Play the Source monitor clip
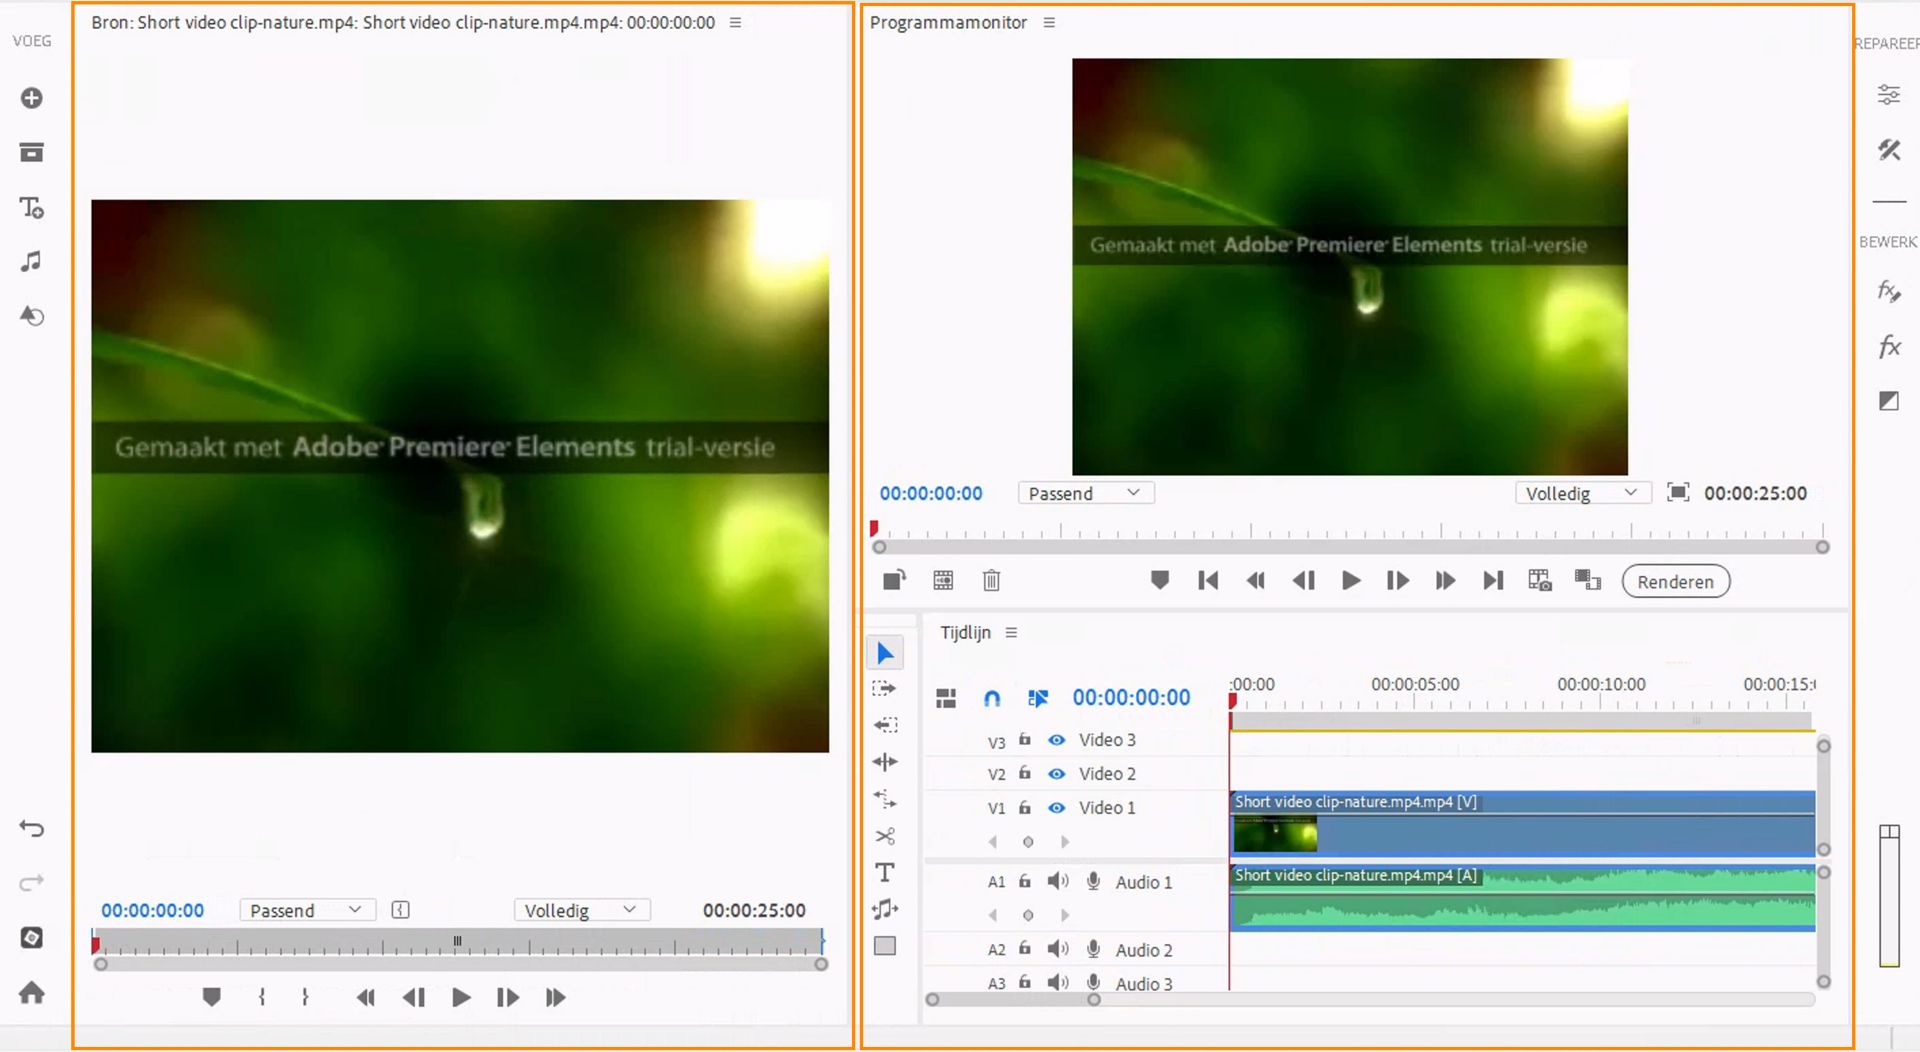 461,997
